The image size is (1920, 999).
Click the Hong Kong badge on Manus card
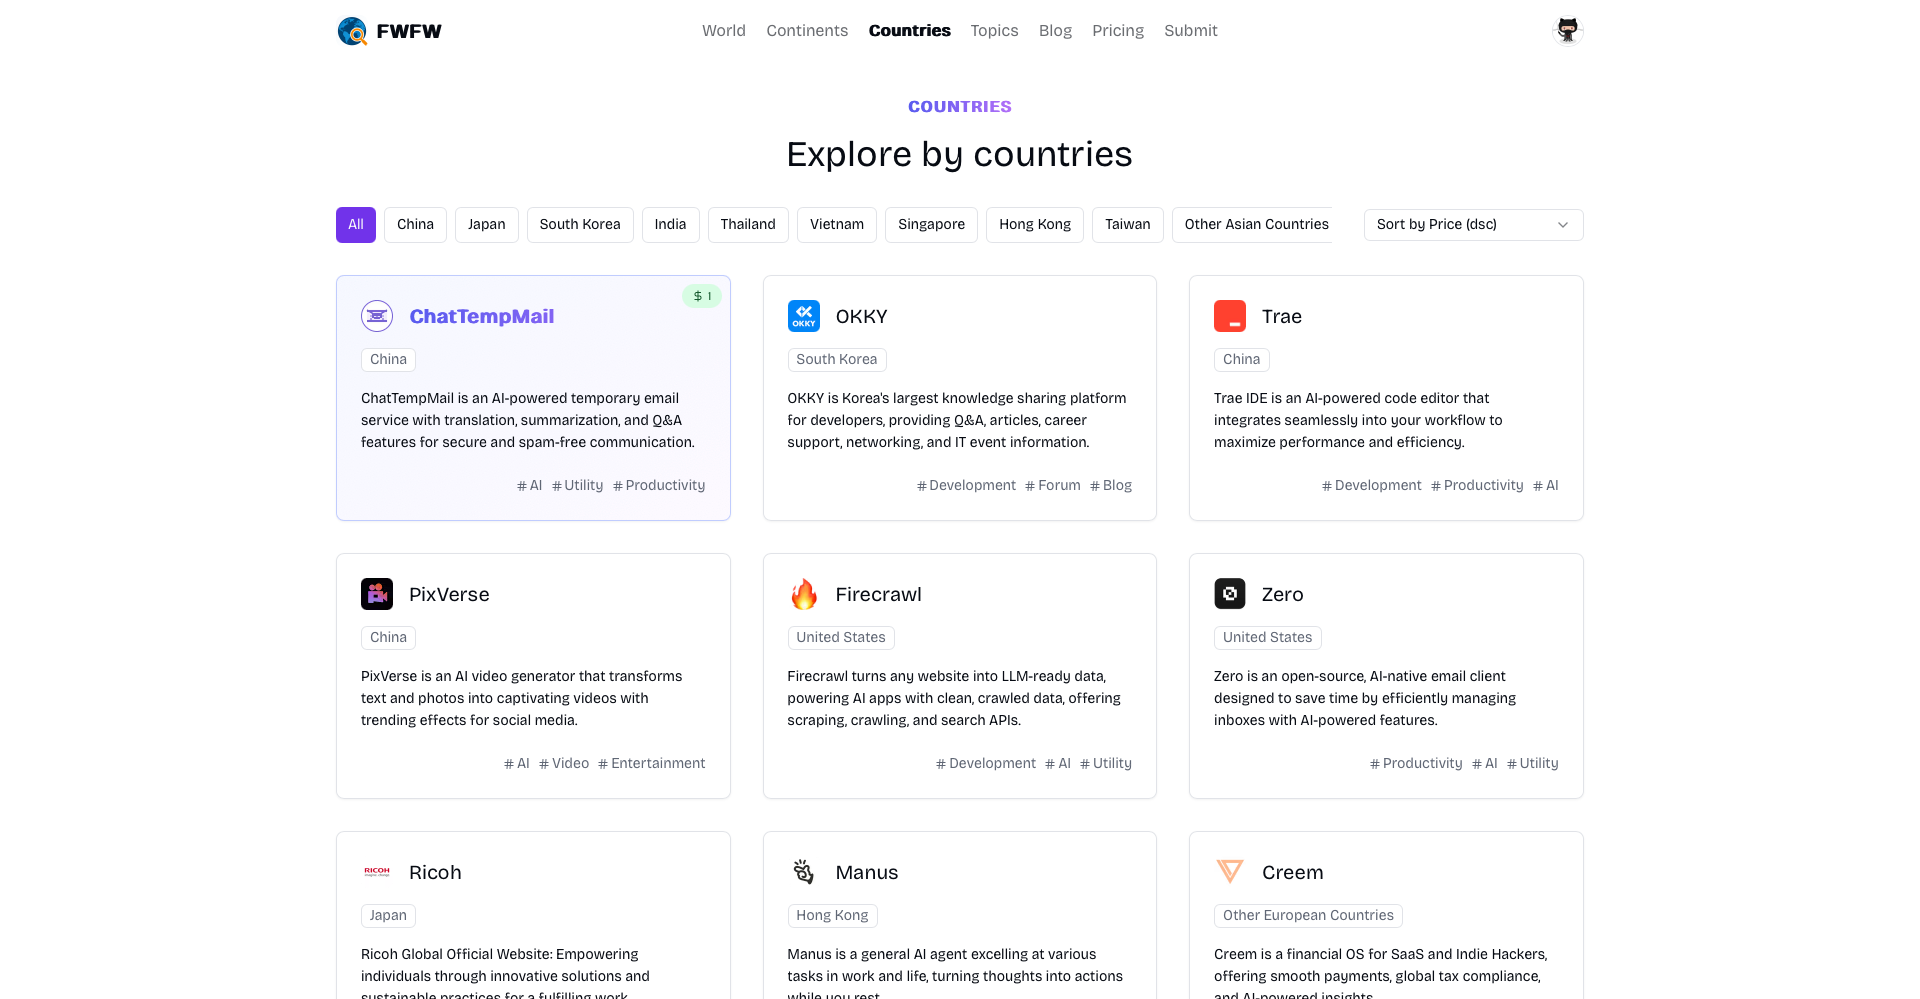point(832,916)
